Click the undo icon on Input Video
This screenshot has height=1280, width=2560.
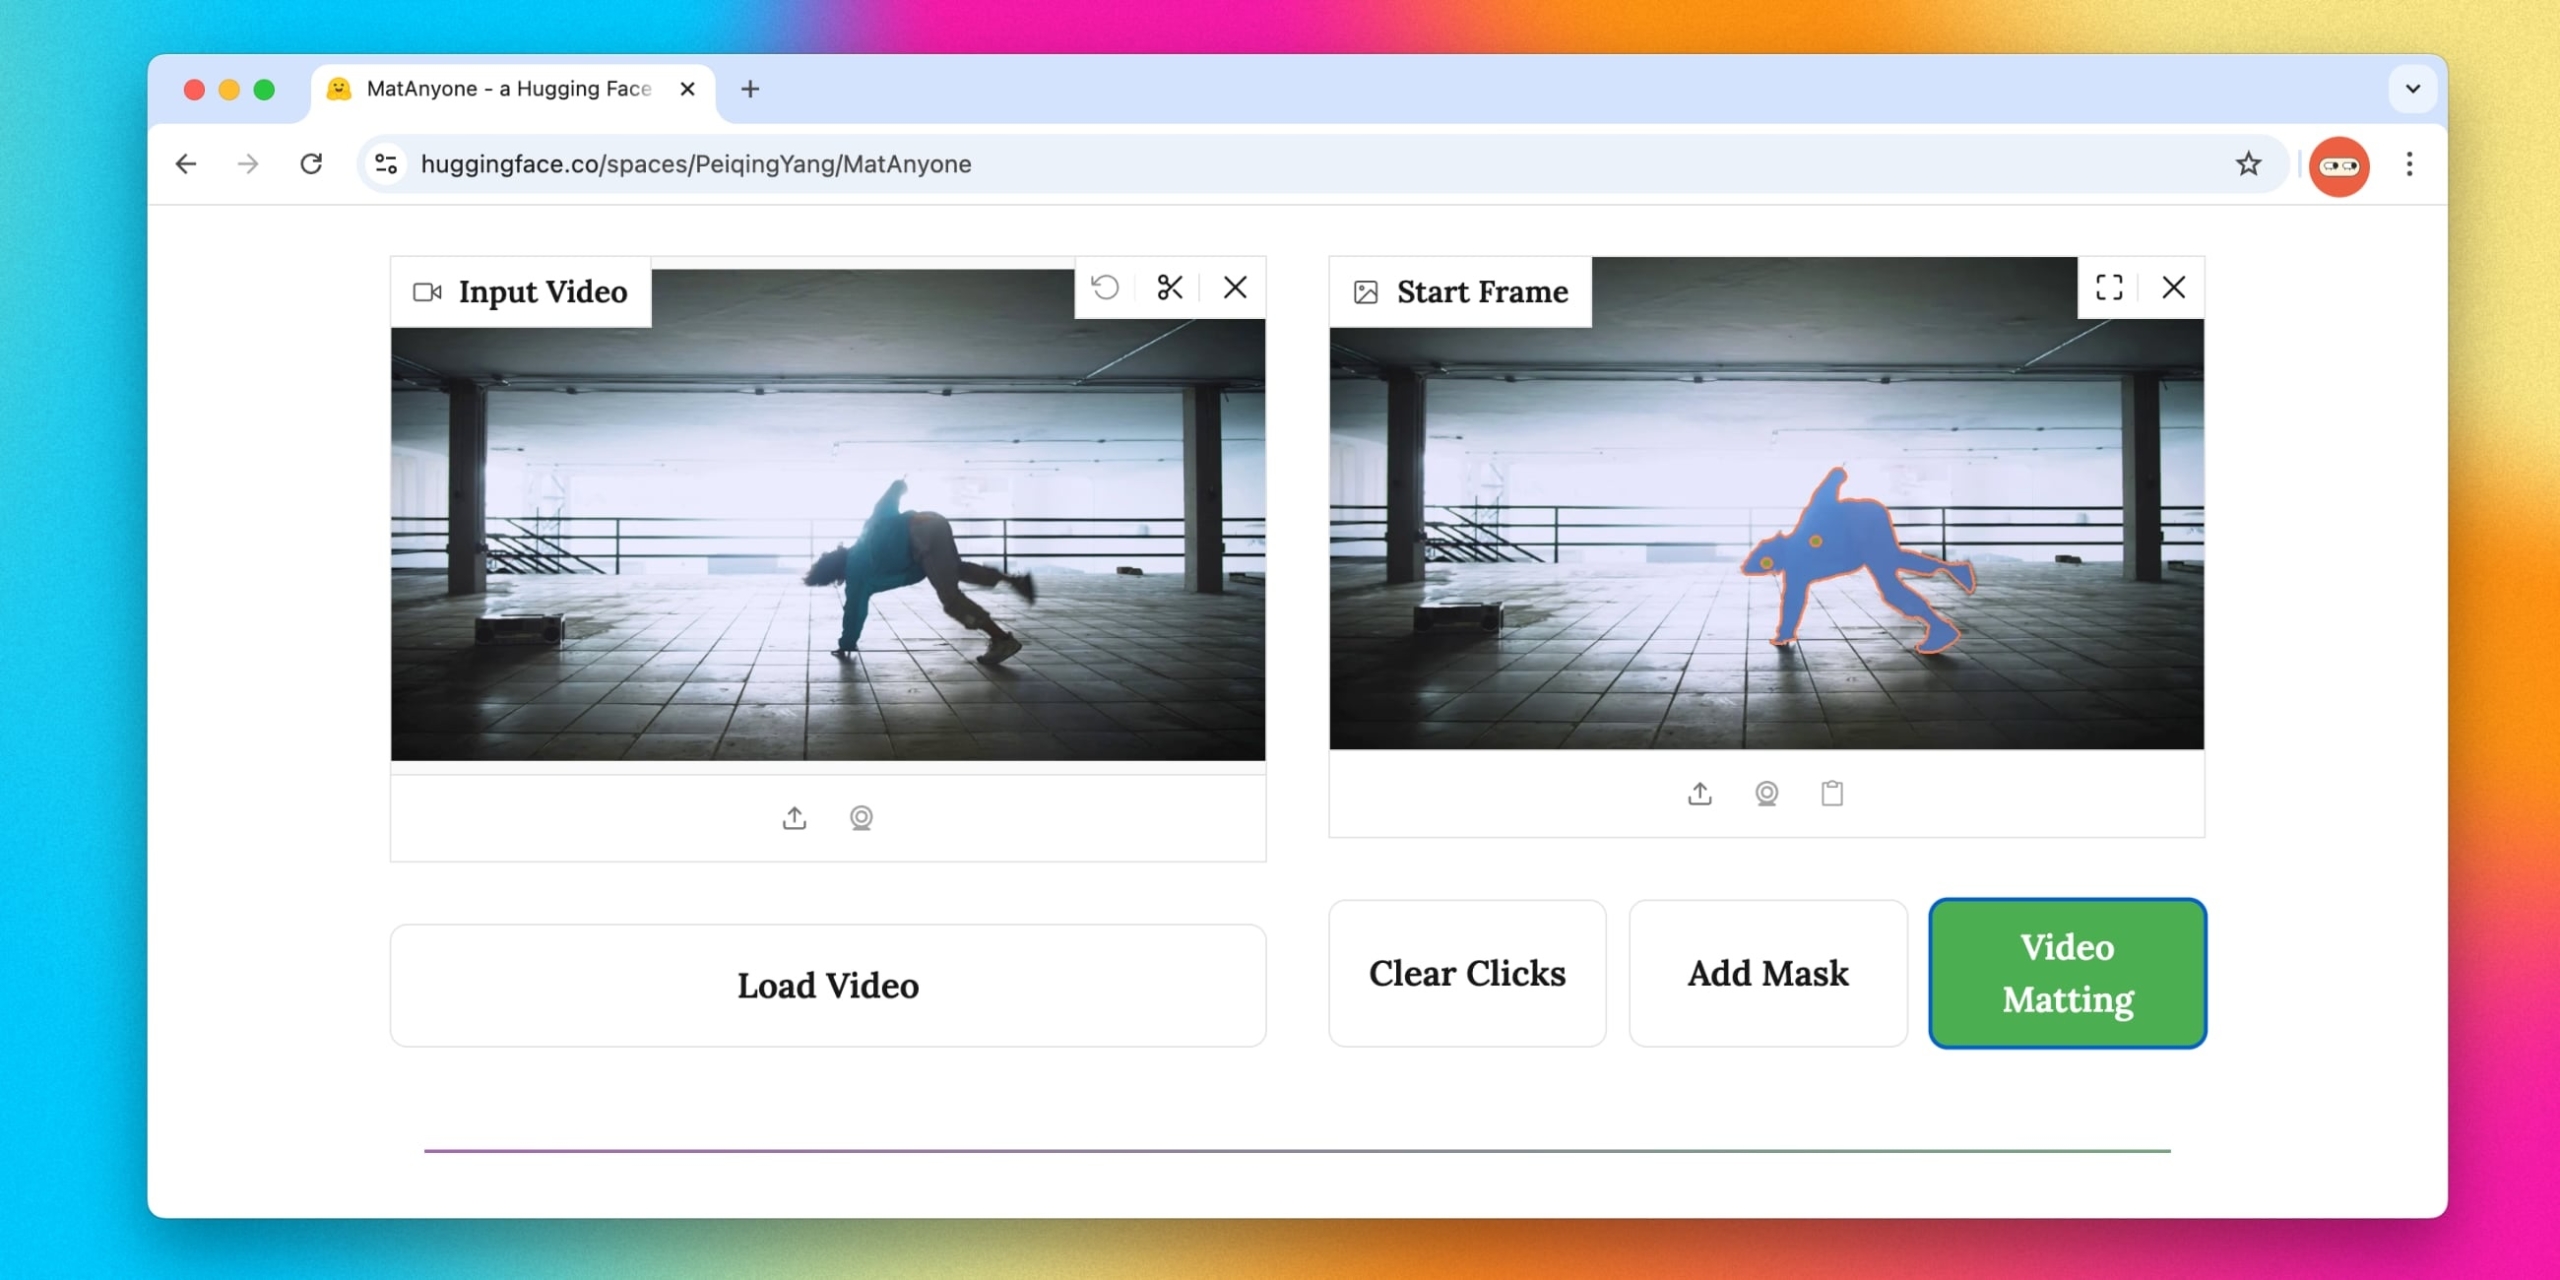(x=1105, y=288)
